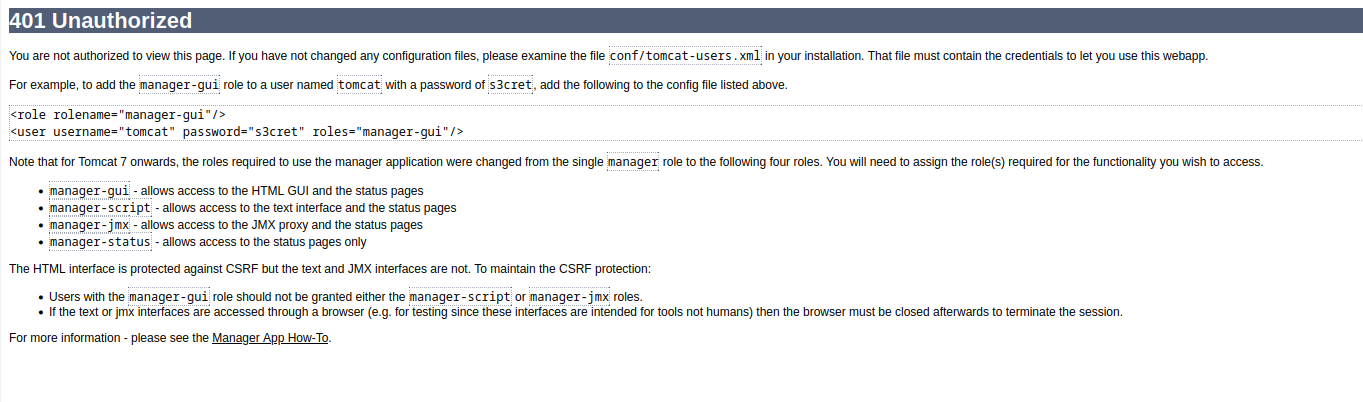Click the inline s3cret password in example sentence
The height and width of the screenshot is (402, 1363).
(510, 85)
